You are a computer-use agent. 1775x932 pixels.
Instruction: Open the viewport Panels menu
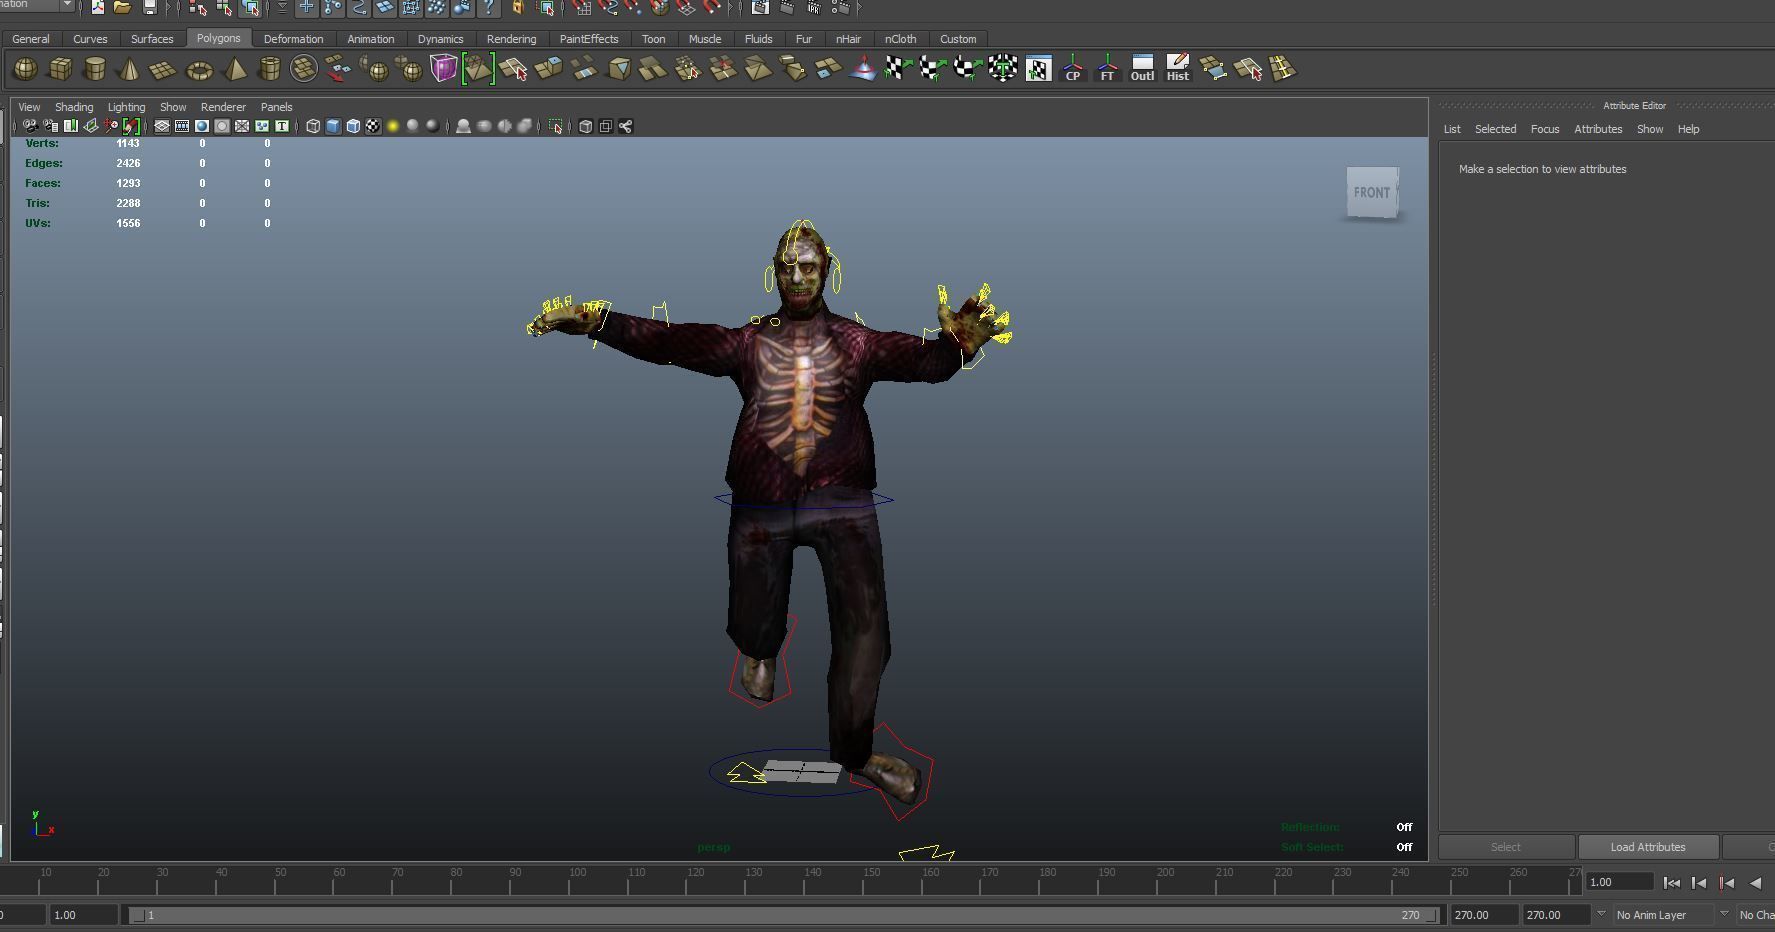[276, 107]
